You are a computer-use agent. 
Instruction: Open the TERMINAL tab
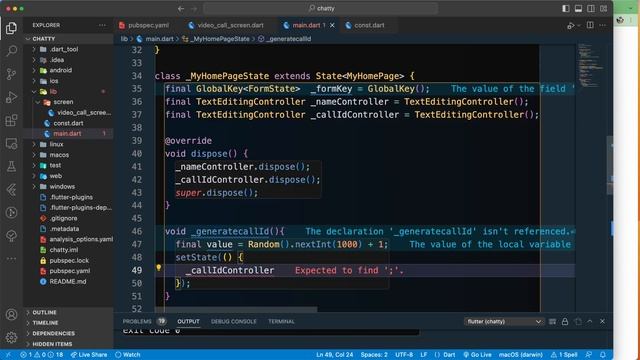click(x=281, y=322)
